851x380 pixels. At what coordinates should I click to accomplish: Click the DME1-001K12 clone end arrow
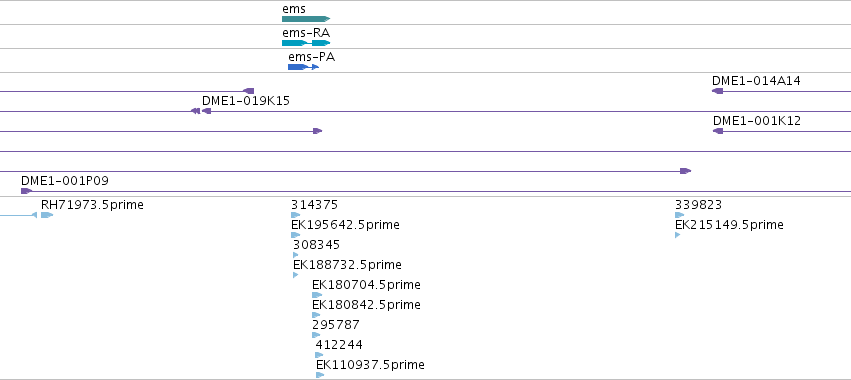pyautogui.click(x=718, y=131)
